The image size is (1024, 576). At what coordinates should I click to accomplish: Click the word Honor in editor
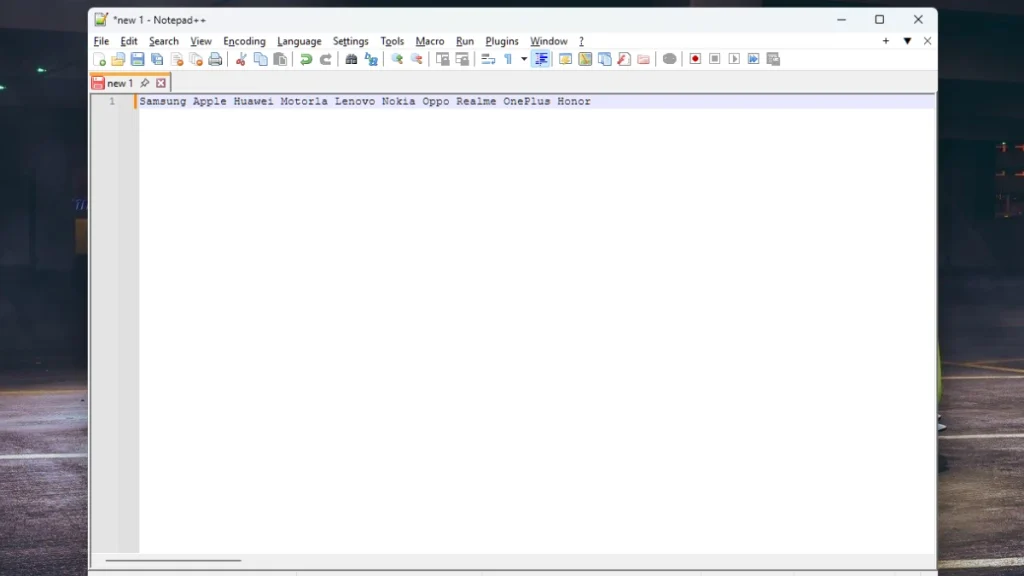tap(573, 101)
